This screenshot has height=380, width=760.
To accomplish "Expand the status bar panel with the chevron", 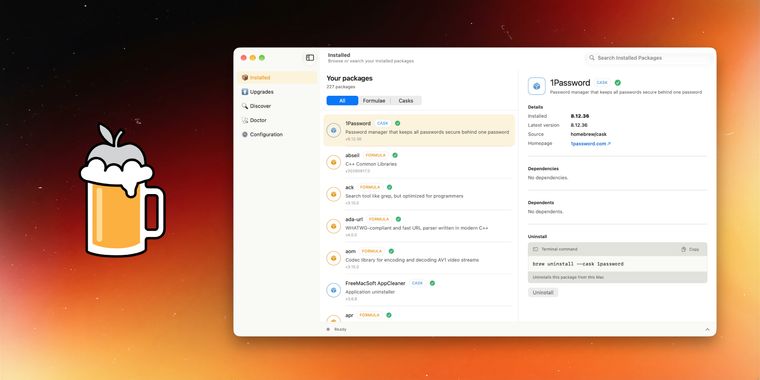I will click(x=707, y=330).
